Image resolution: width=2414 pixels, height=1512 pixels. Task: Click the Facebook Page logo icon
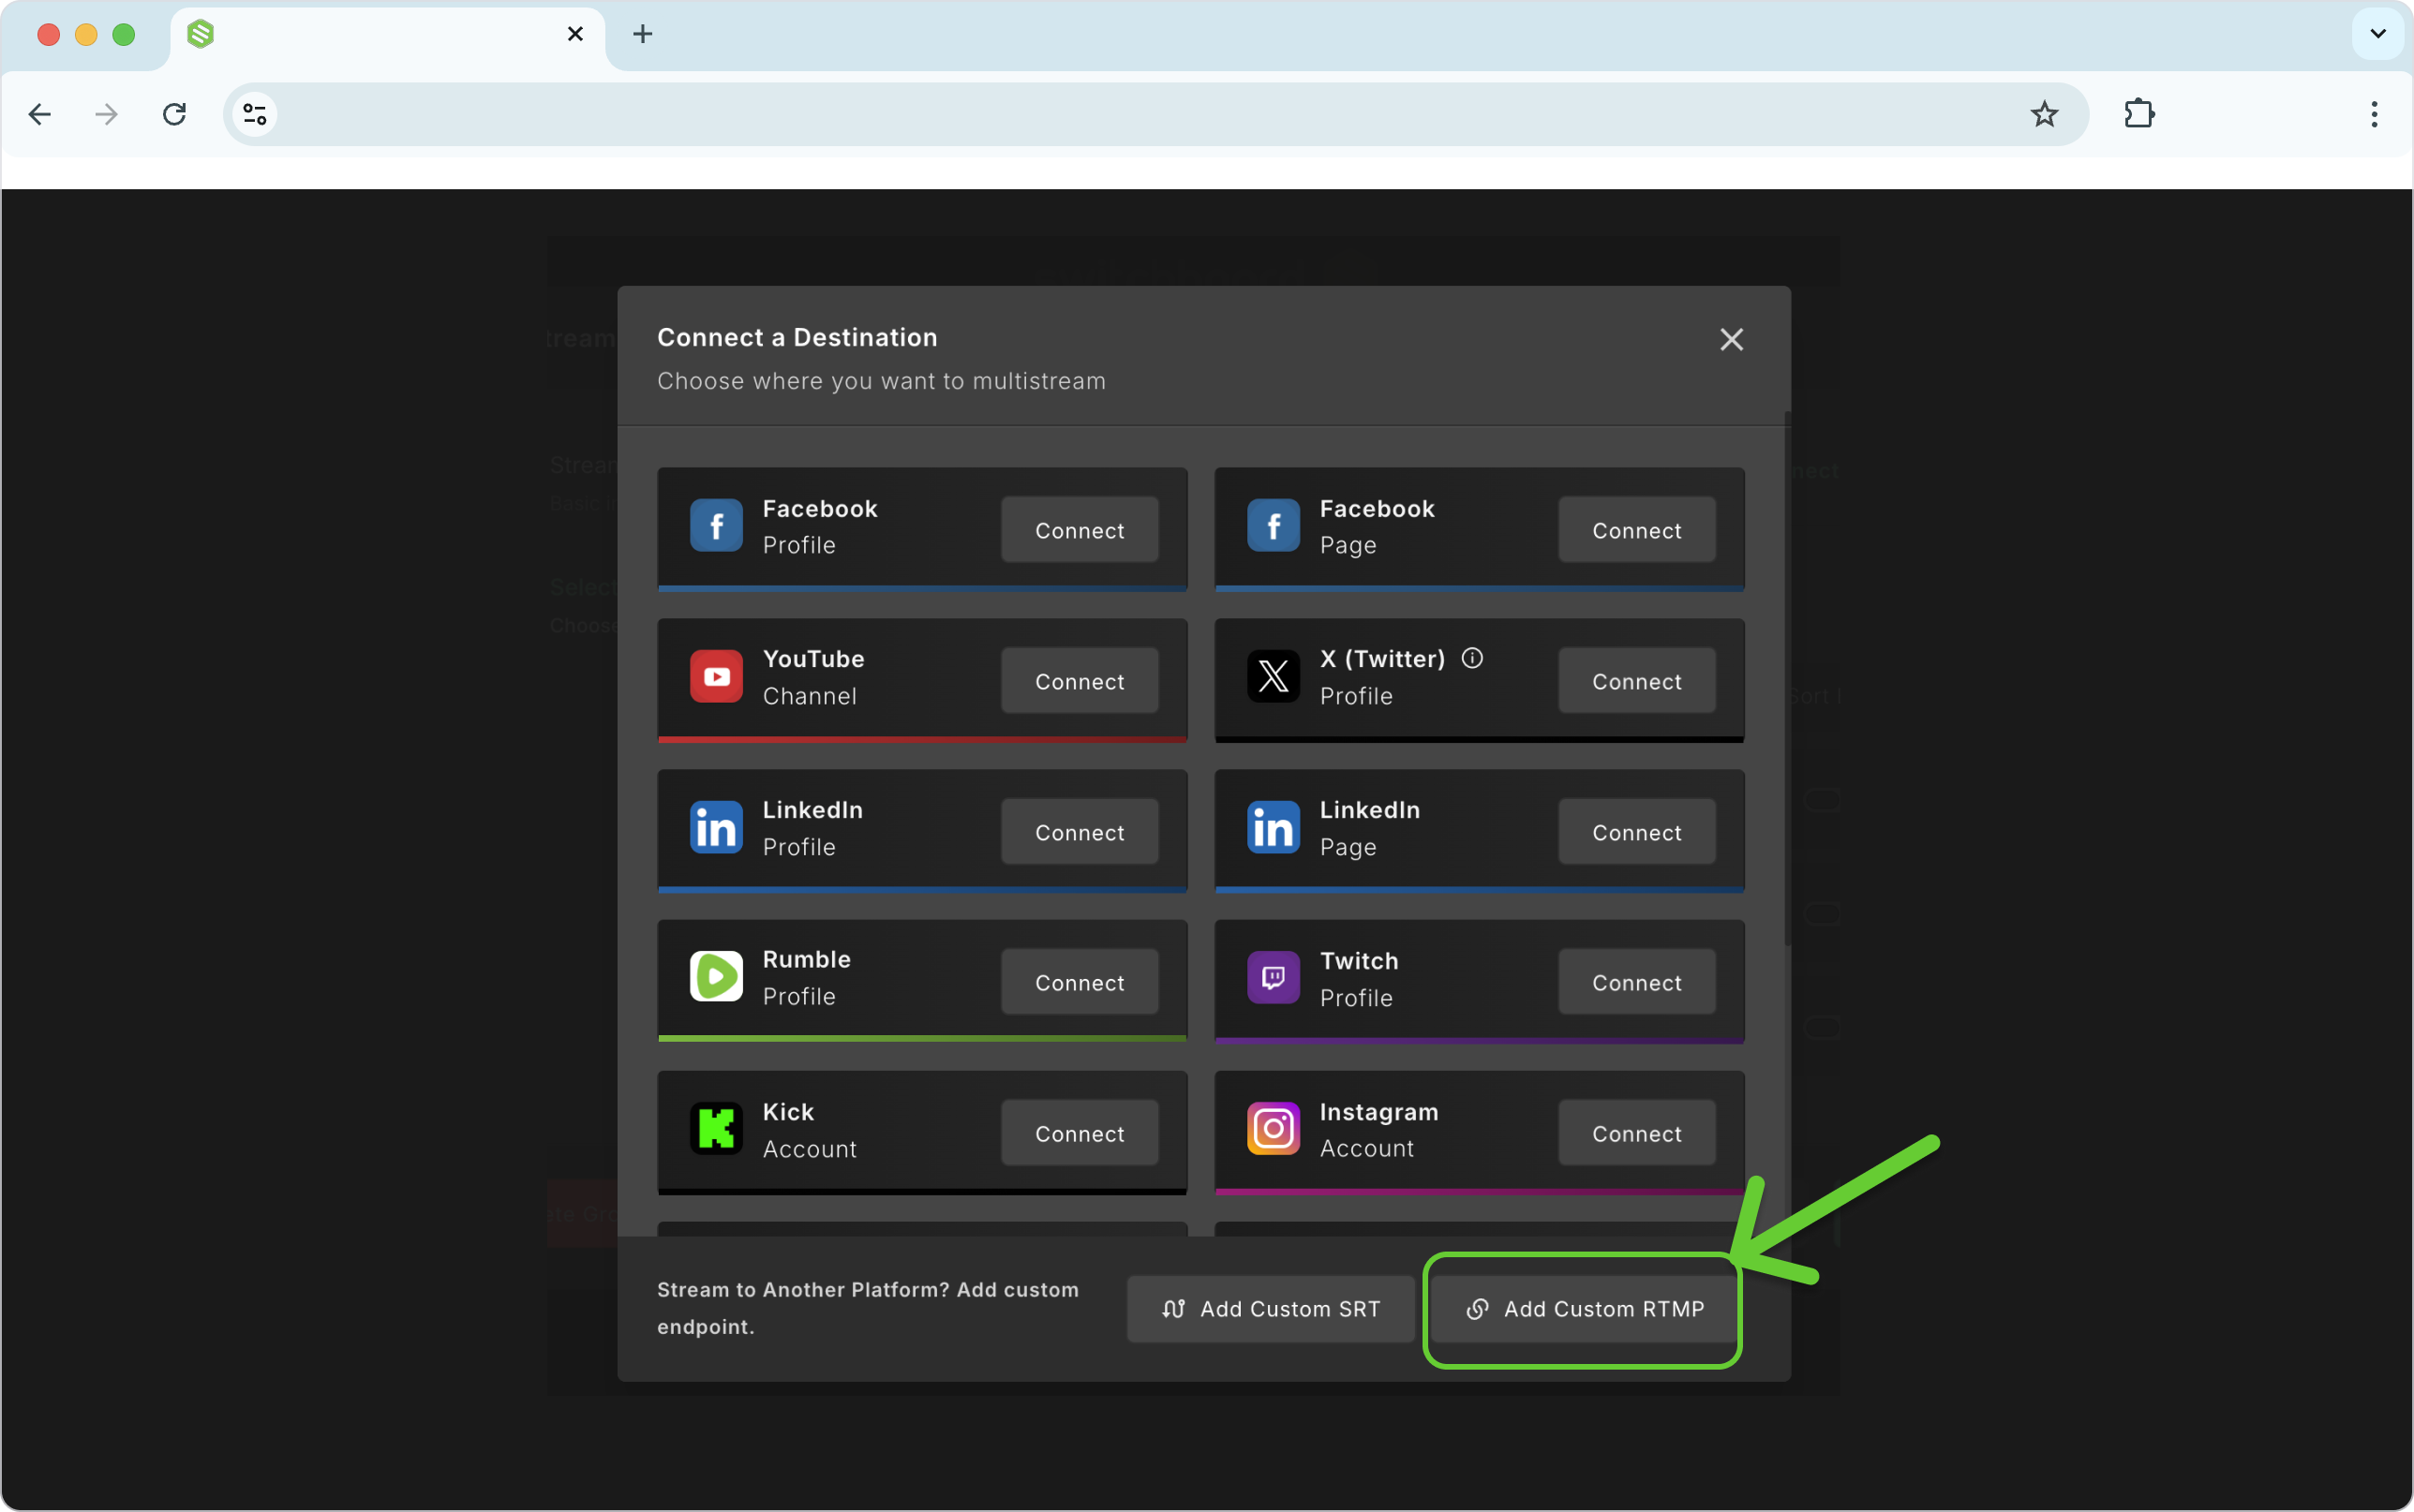[x=1273, y=526]
